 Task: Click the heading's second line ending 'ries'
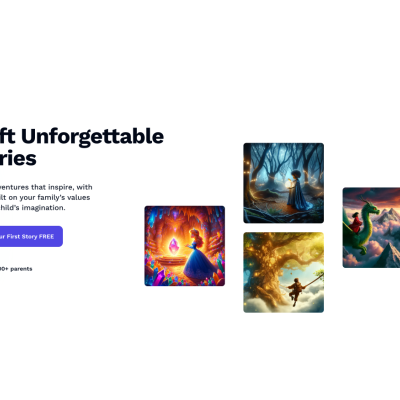pyautogui.click(x=18, y=158)
